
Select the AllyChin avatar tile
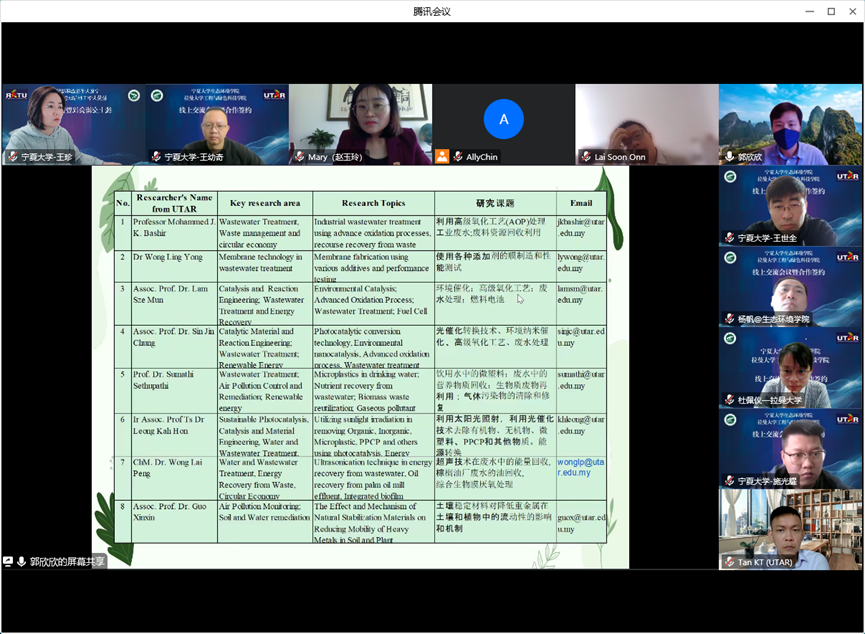pyautogui.click(x=503, y=120)
